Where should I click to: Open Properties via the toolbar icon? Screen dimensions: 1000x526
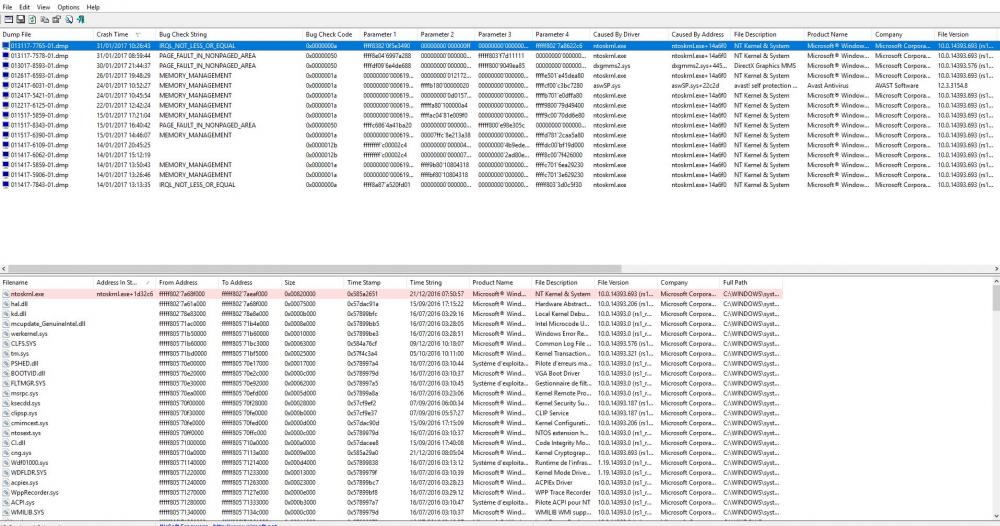55,19
